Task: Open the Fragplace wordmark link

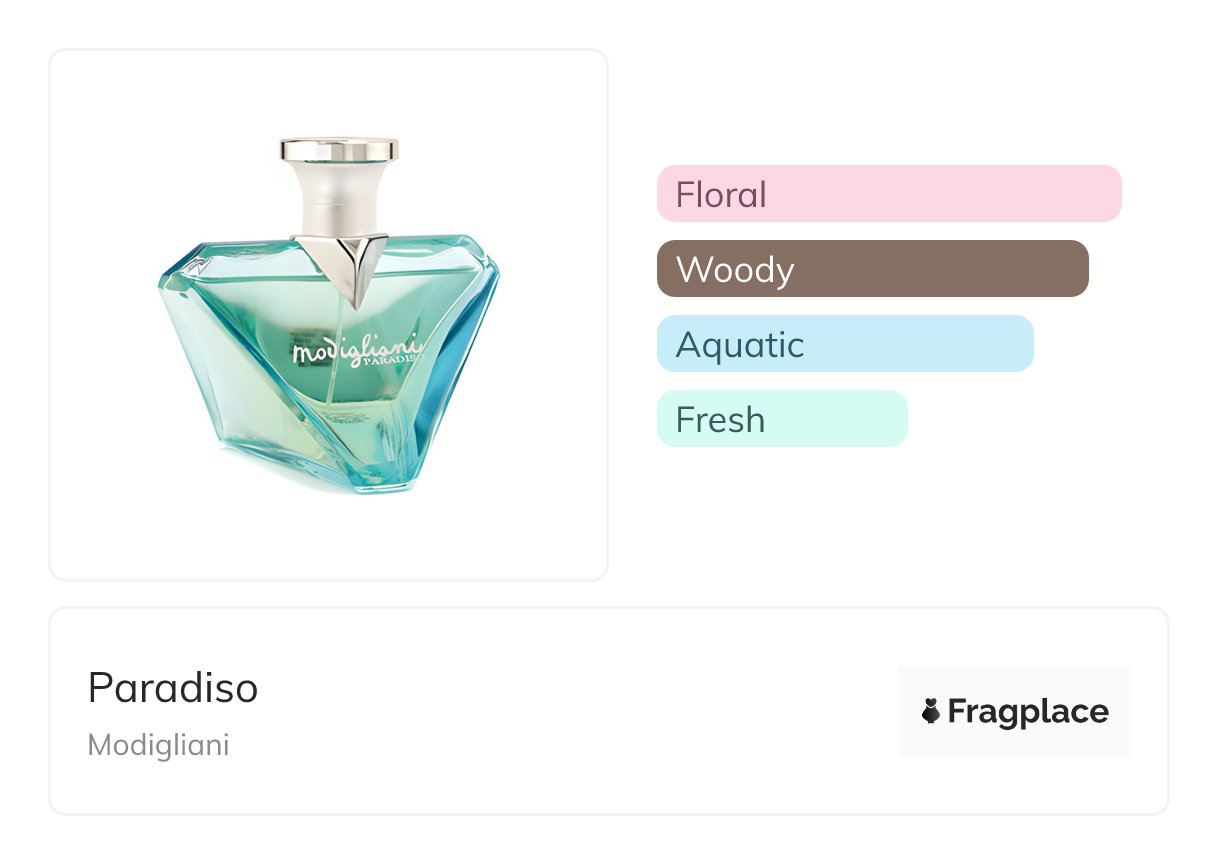Action: [1027, 711]
